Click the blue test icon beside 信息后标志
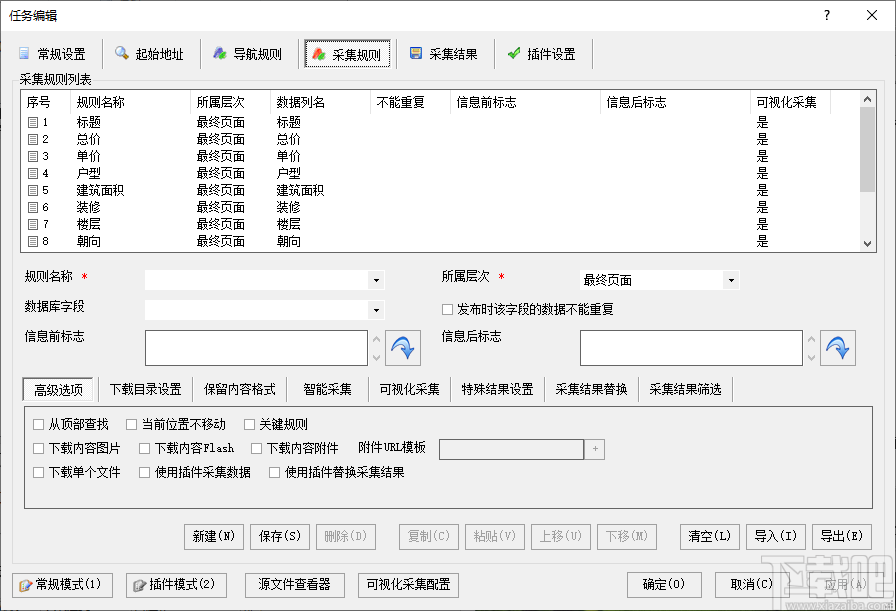Image resolution: width=896 pixels, height=611 pixels. [x=838, y=348]
